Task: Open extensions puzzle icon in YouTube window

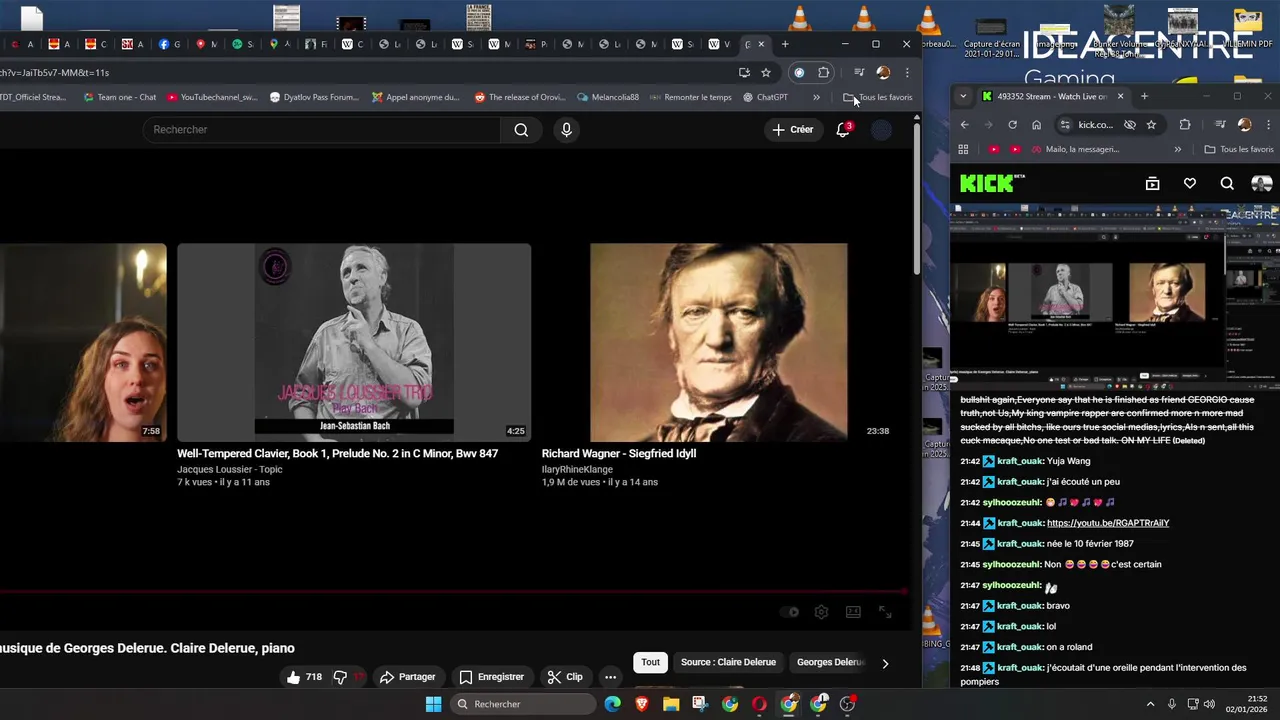Action: pyautogui.click(x=824, y=72)
